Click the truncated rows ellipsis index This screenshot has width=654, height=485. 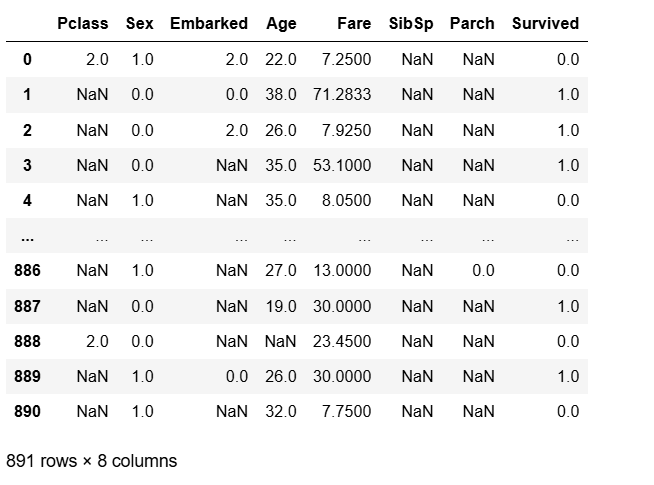pos(27,239)
